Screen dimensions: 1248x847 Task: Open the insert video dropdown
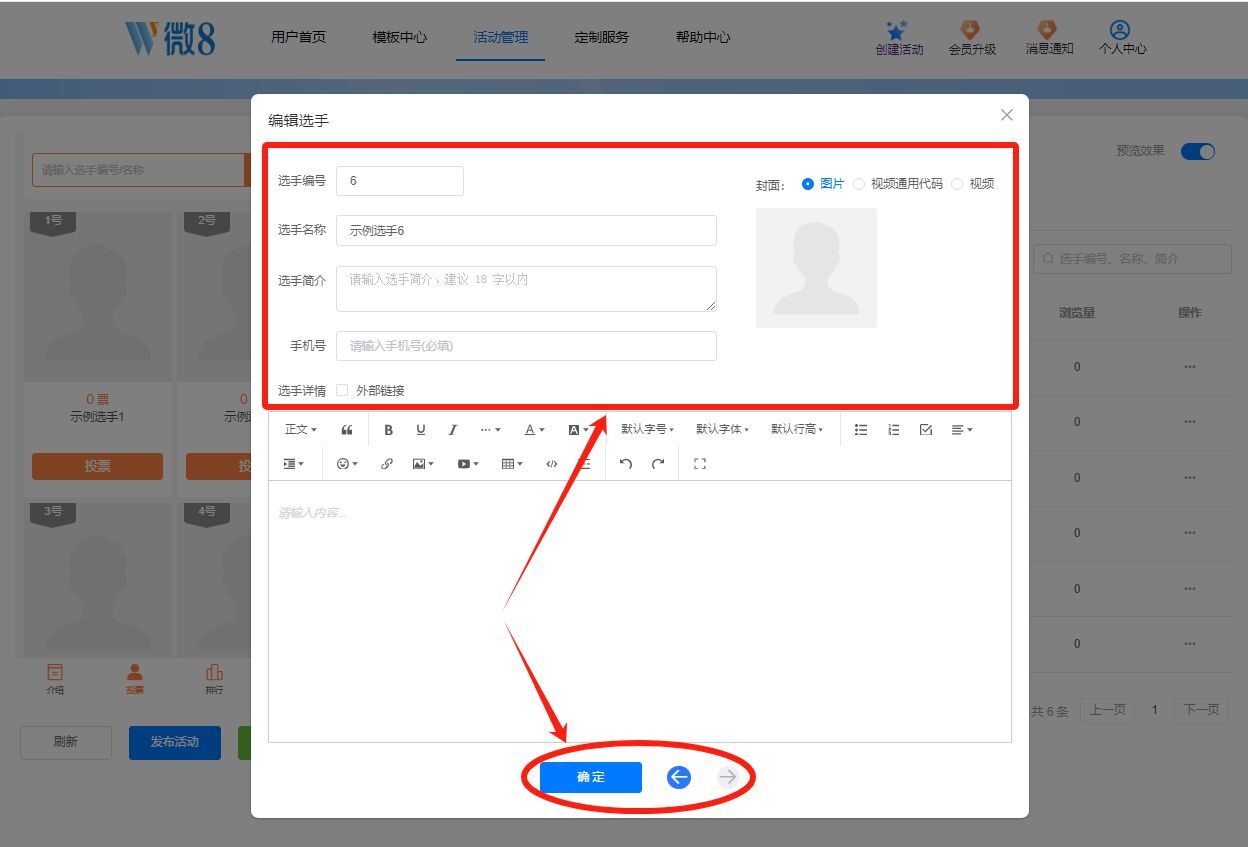[468, 464]
